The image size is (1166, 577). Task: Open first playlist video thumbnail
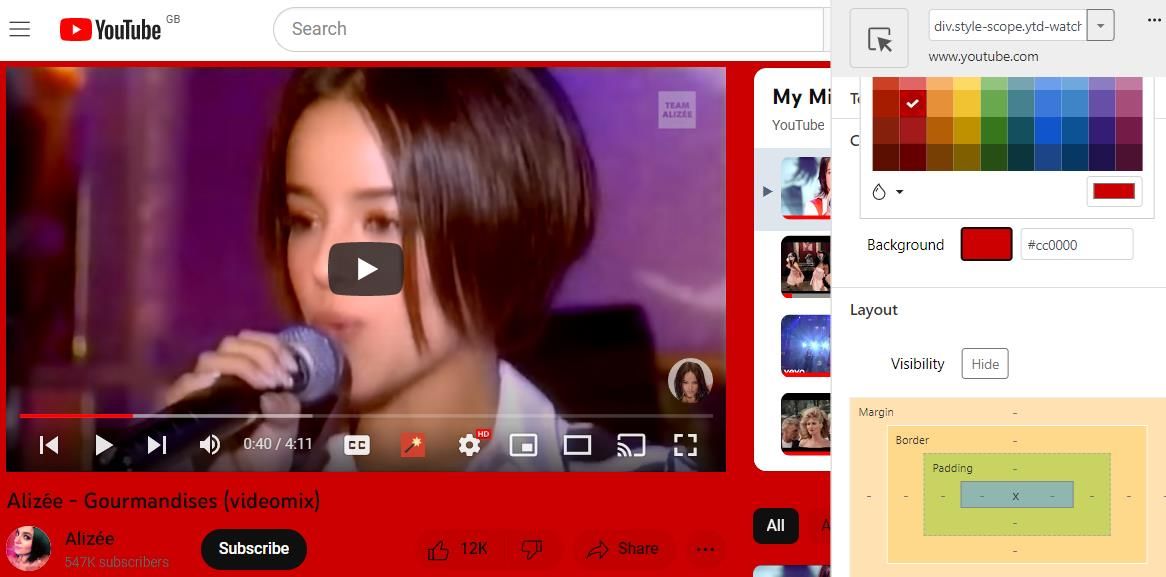[805, 188]
